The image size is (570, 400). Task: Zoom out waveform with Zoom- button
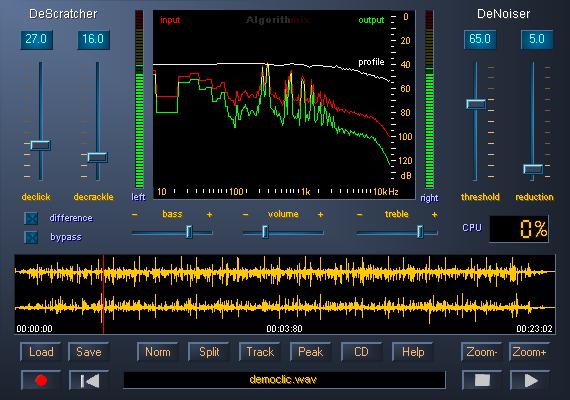[481, 352]
